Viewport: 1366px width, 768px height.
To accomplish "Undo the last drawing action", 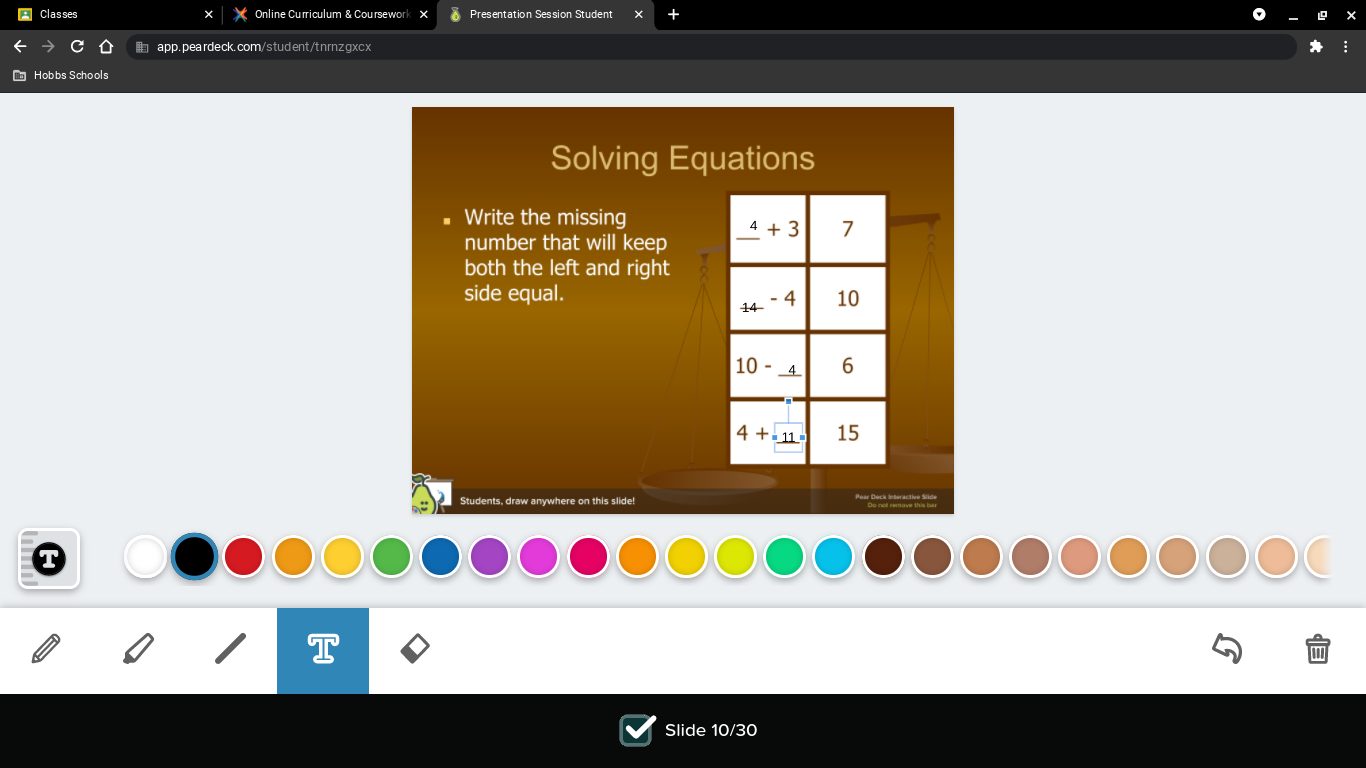I will [1227, 649].
